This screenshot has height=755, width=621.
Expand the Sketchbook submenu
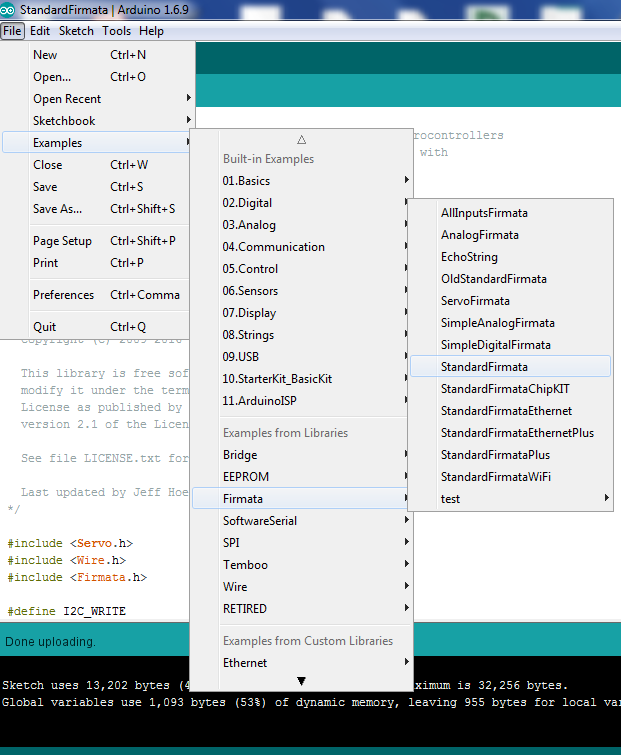pyautogui.click(x=98, y=121)
